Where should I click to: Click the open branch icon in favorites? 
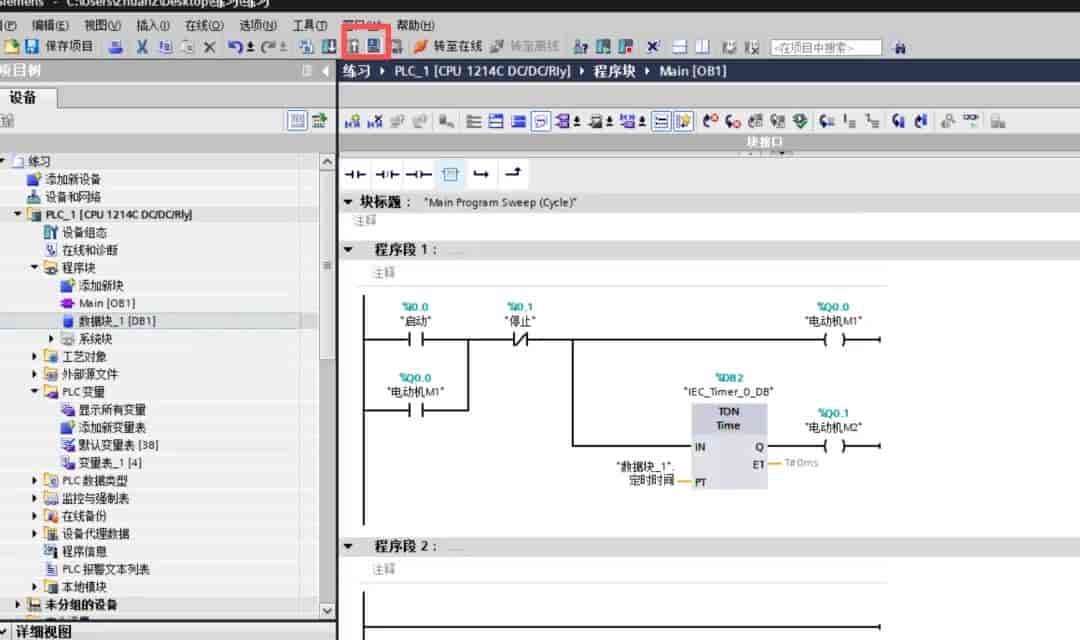[481, 174]
